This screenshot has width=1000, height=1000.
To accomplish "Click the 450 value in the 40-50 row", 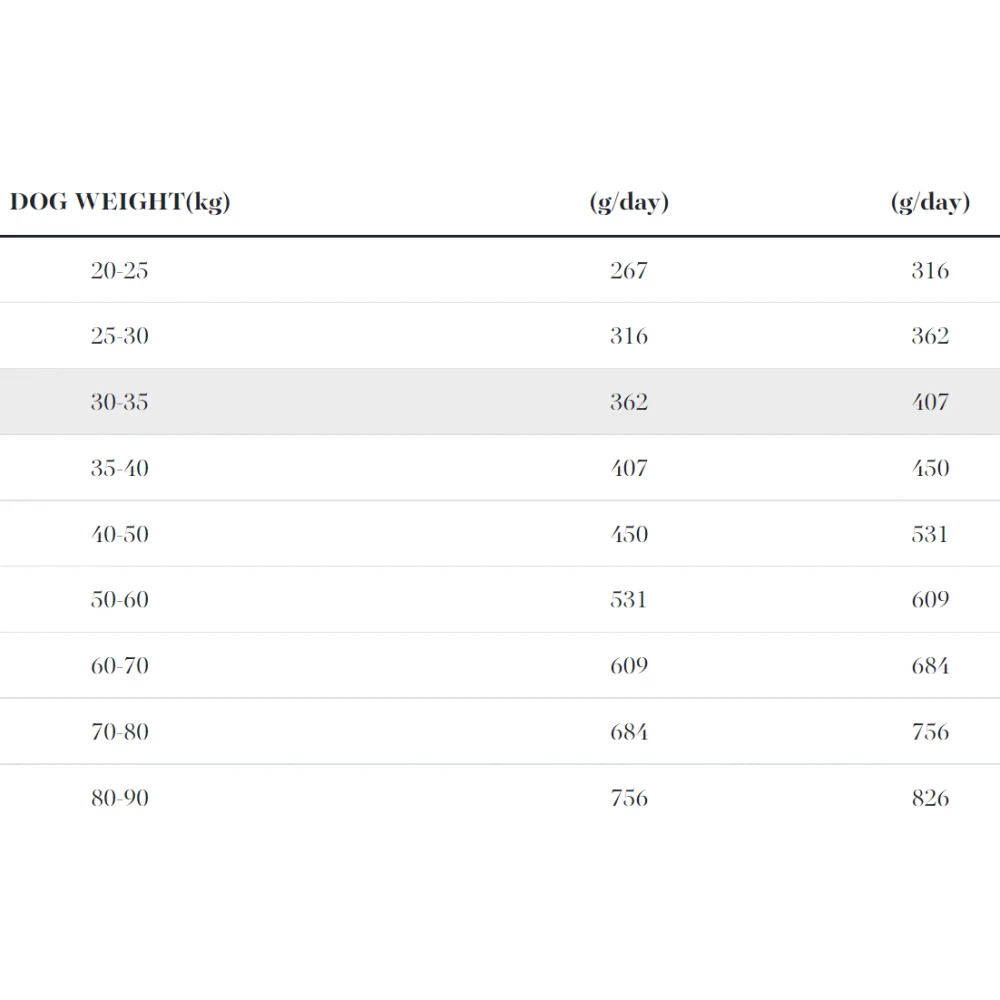I will coord(629,534).
